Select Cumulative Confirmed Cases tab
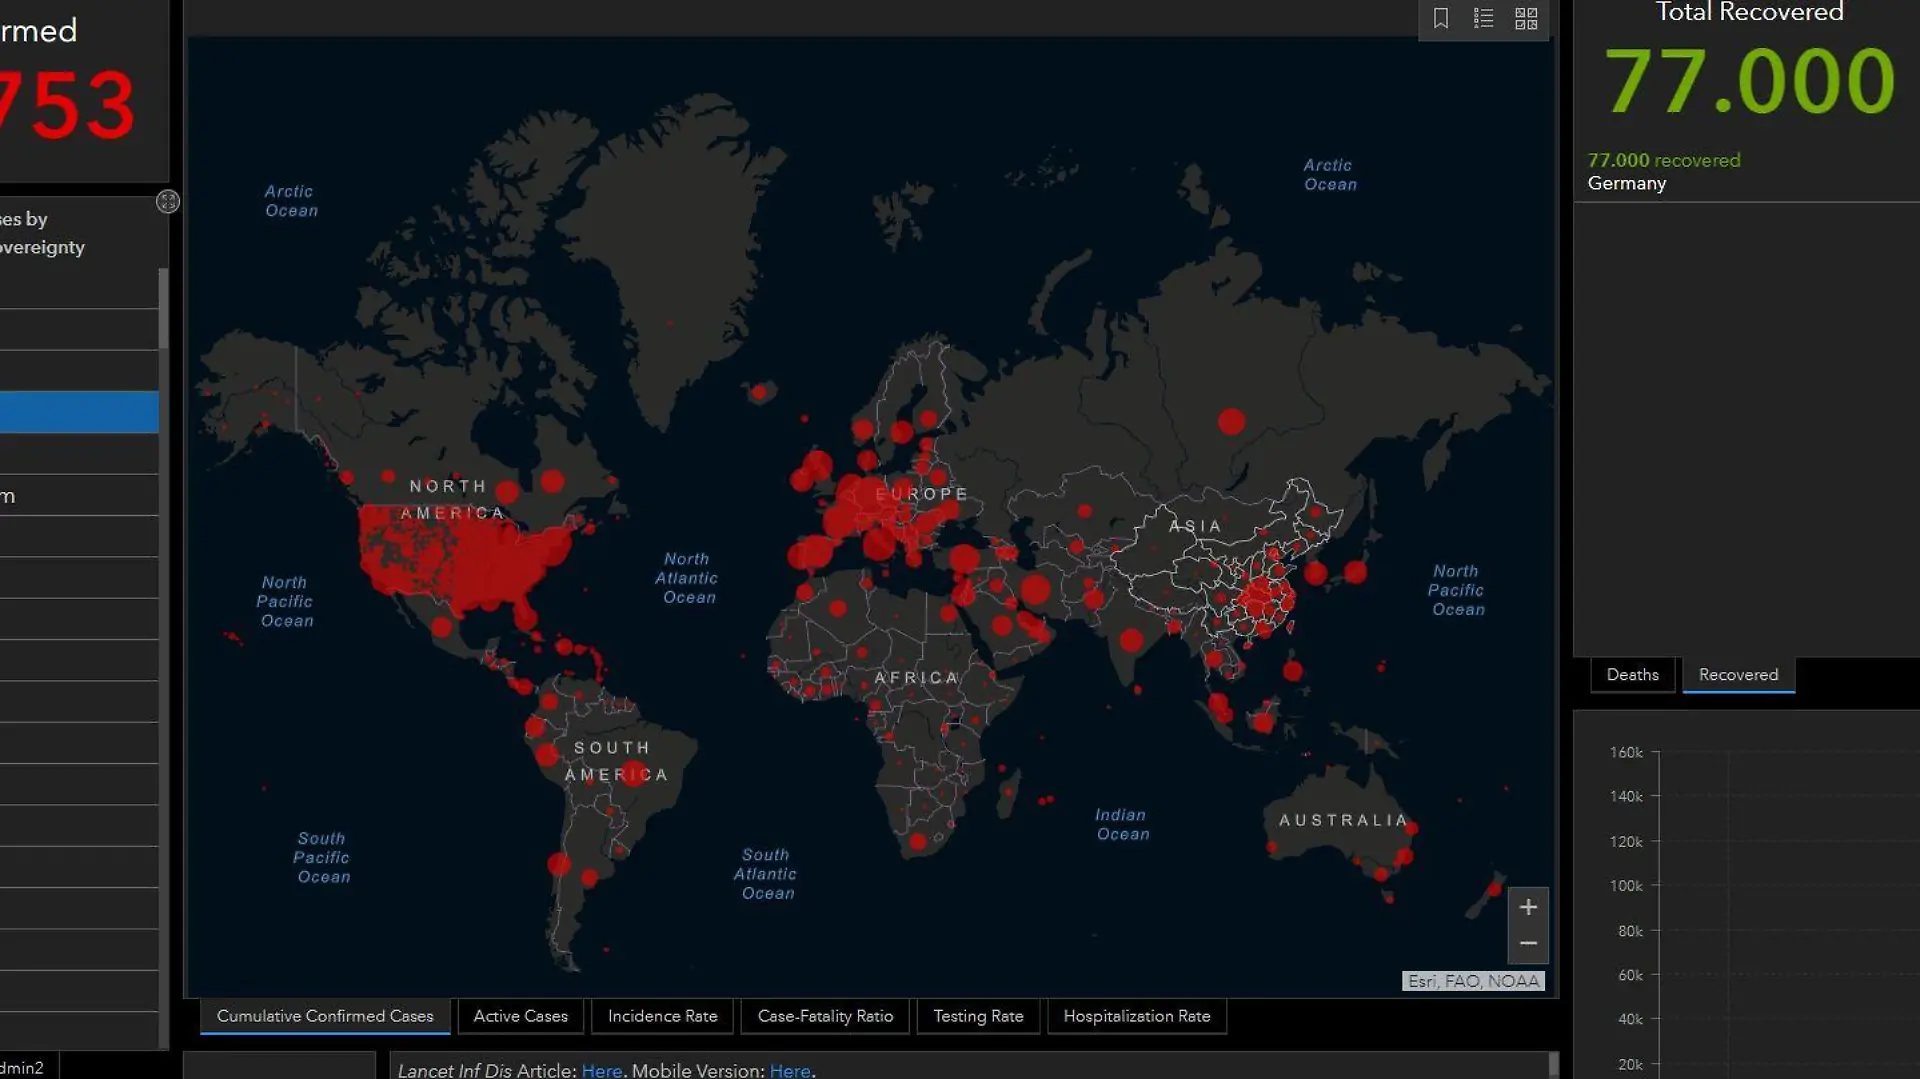 [325, 1016]
